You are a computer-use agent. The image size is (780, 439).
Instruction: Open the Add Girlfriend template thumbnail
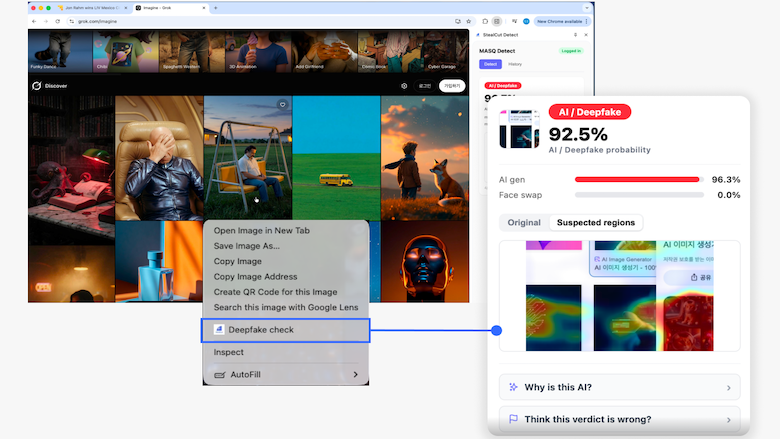[x=324, y=51]
